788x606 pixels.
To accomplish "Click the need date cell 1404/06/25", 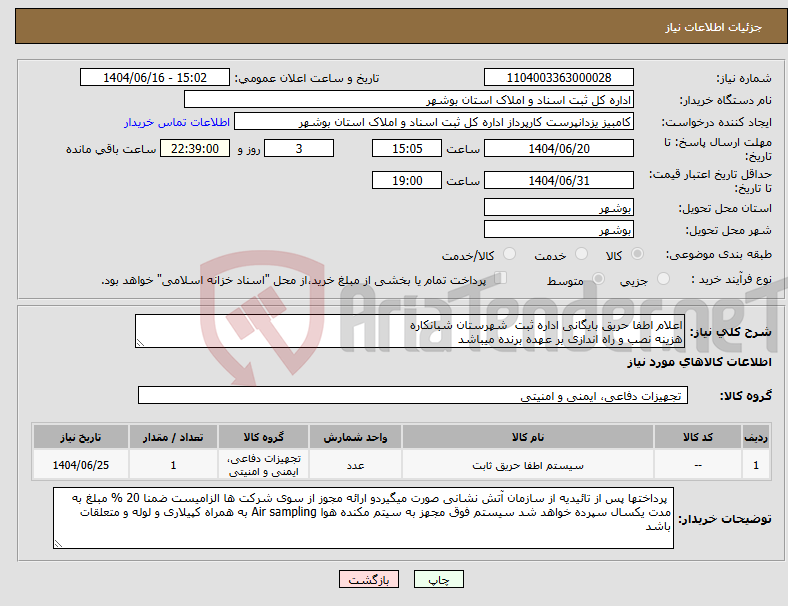I will [x=81, y=465].
